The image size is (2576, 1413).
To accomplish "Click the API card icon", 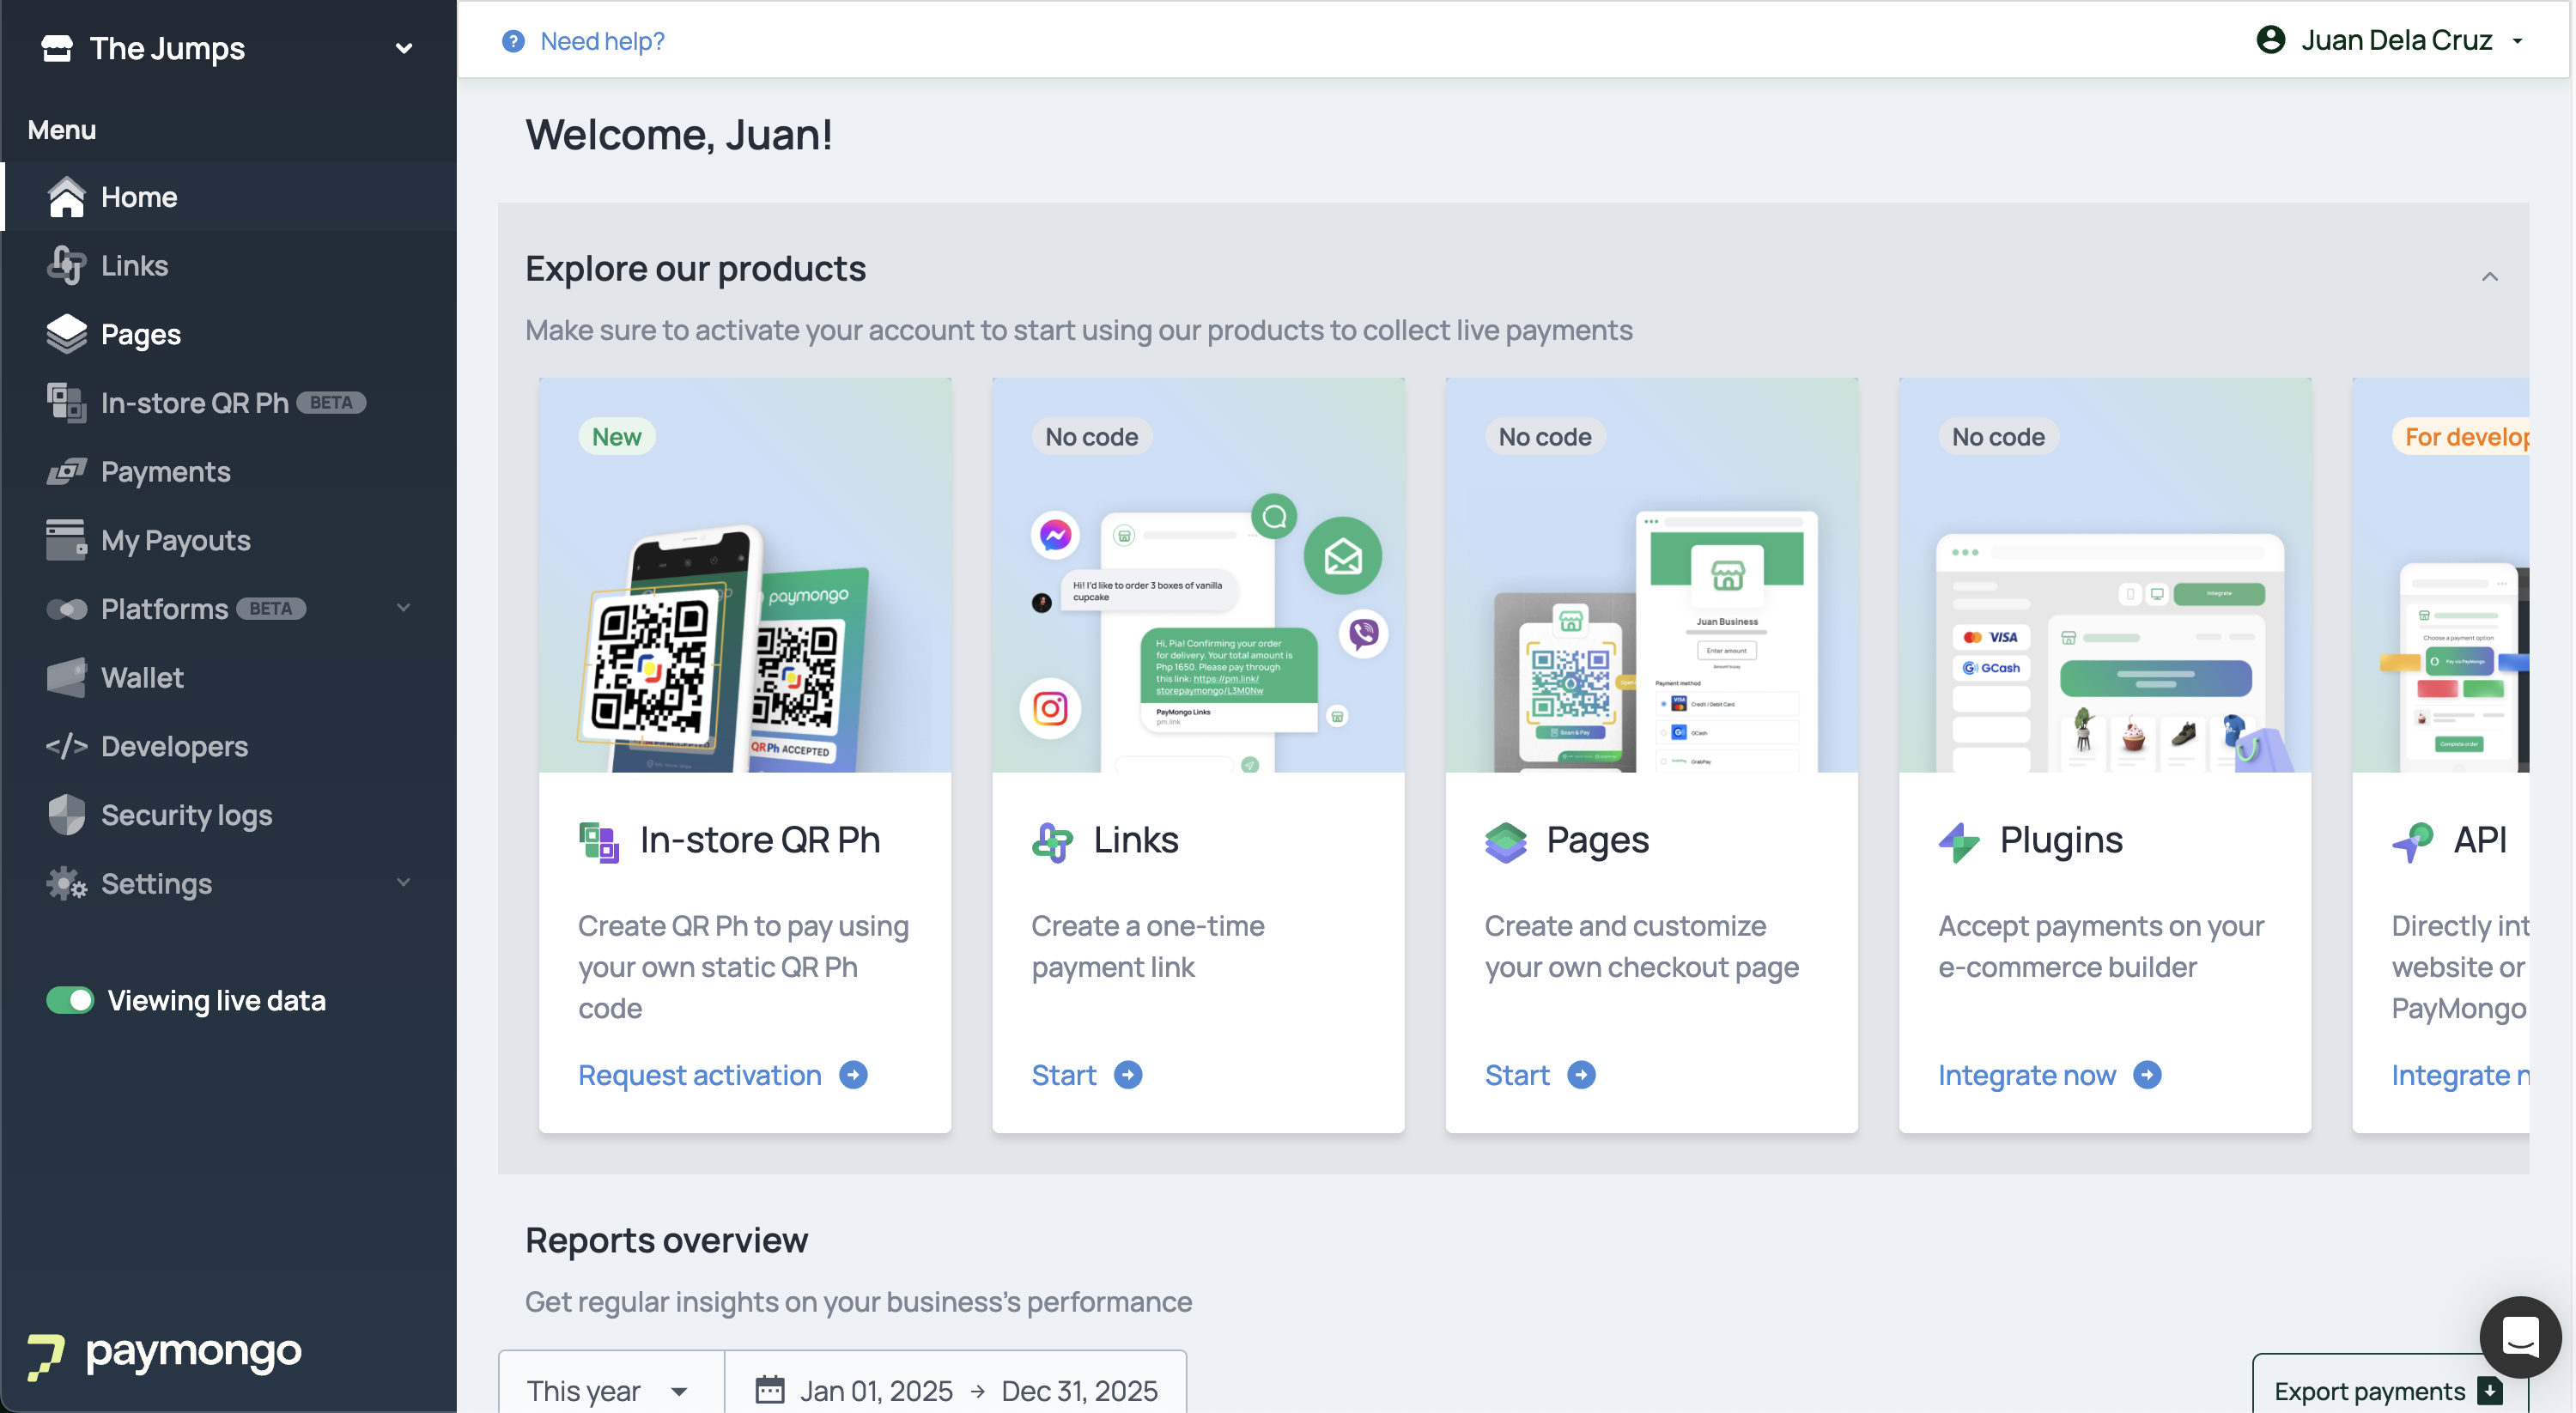I will [x=2412, y=841].
